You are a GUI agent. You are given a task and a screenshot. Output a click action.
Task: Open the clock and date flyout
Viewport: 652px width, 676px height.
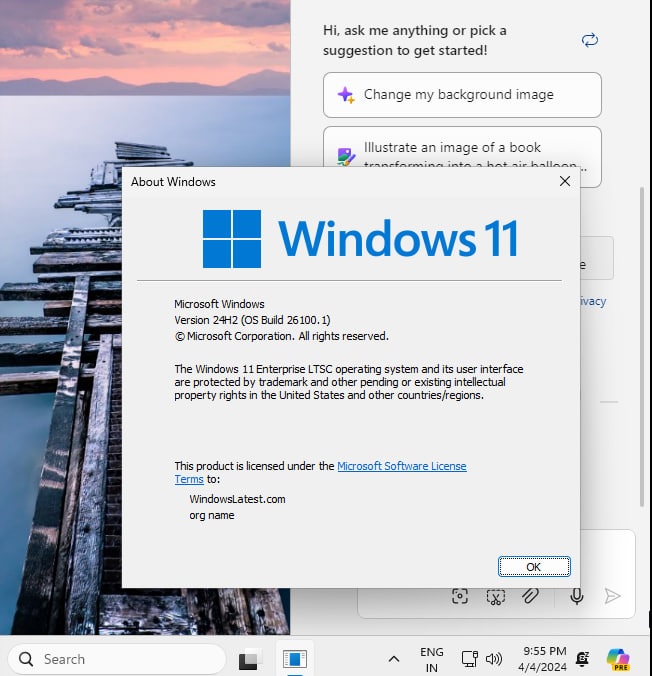tap(544, 659)
